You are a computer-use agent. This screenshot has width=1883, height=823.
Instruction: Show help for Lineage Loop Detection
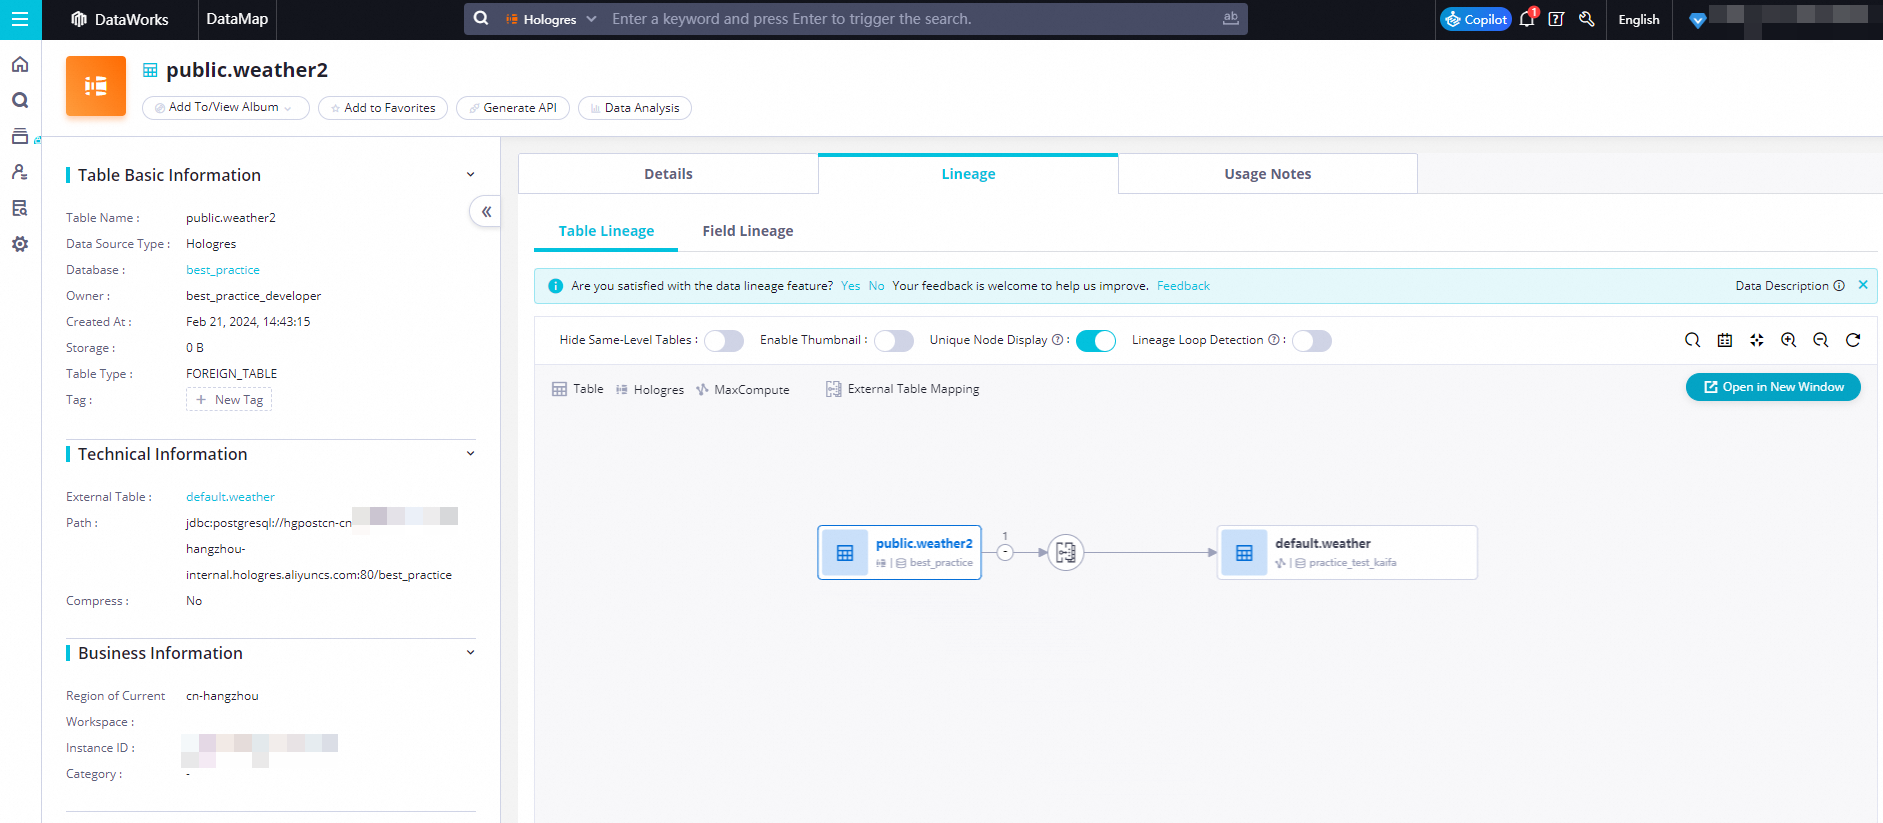[x=1274, y=340]
